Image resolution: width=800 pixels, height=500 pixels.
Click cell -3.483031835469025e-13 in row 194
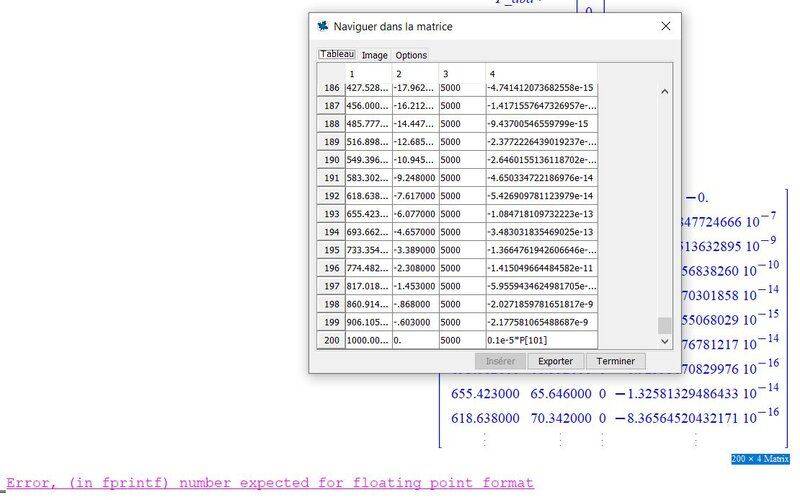[541, 232]
